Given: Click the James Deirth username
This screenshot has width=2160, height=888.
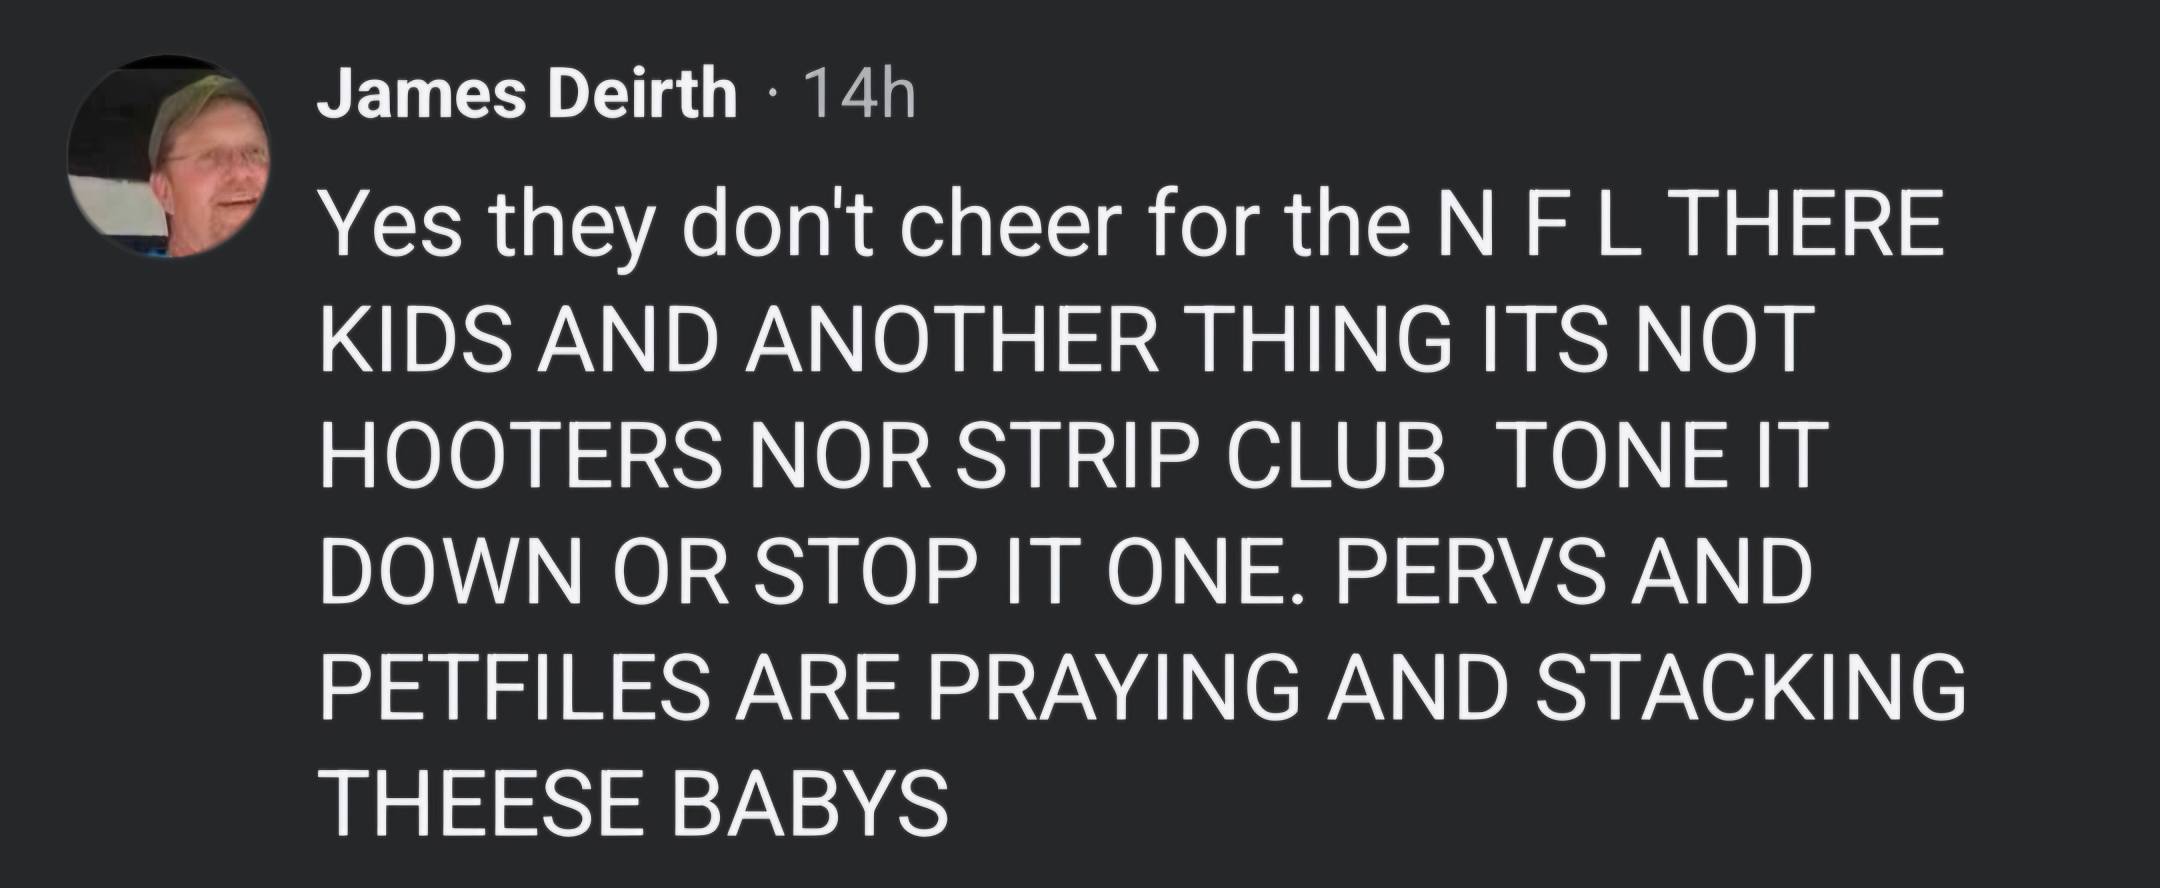Looking at the screenshot, I should (526, 98).
